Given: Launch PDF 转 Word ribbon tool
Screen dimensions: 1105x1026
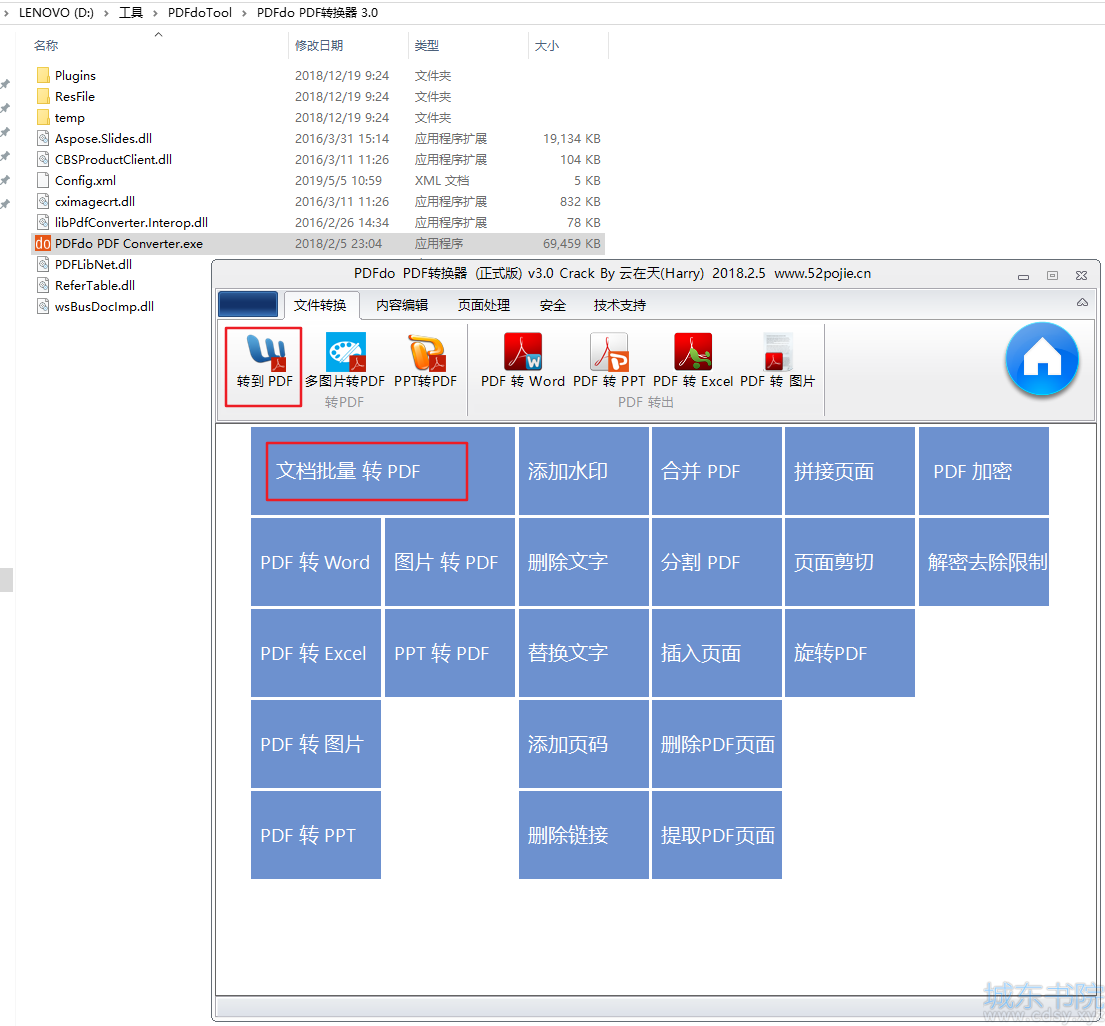Looking at the screenshot, I should (523, 360).
